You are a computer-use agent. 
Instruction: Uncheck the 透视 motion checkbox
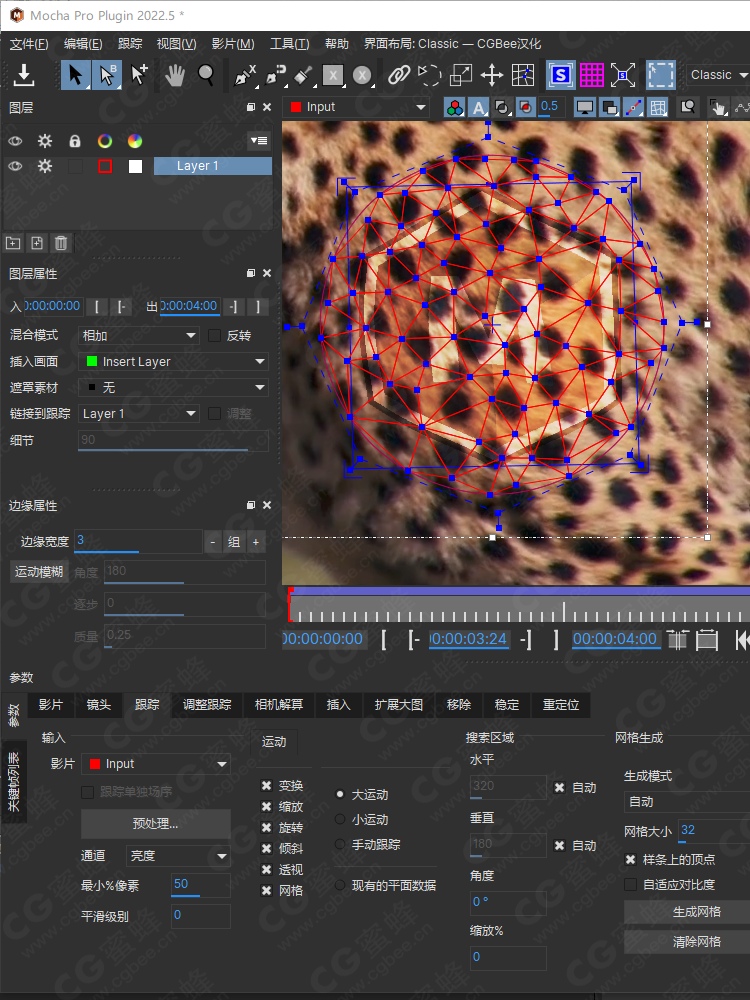267,870
